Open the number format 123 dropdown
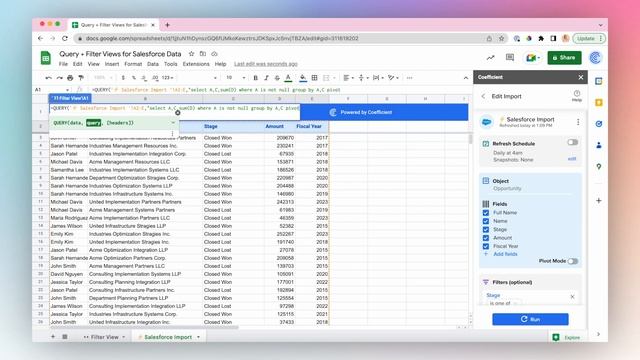 point(168,78)
